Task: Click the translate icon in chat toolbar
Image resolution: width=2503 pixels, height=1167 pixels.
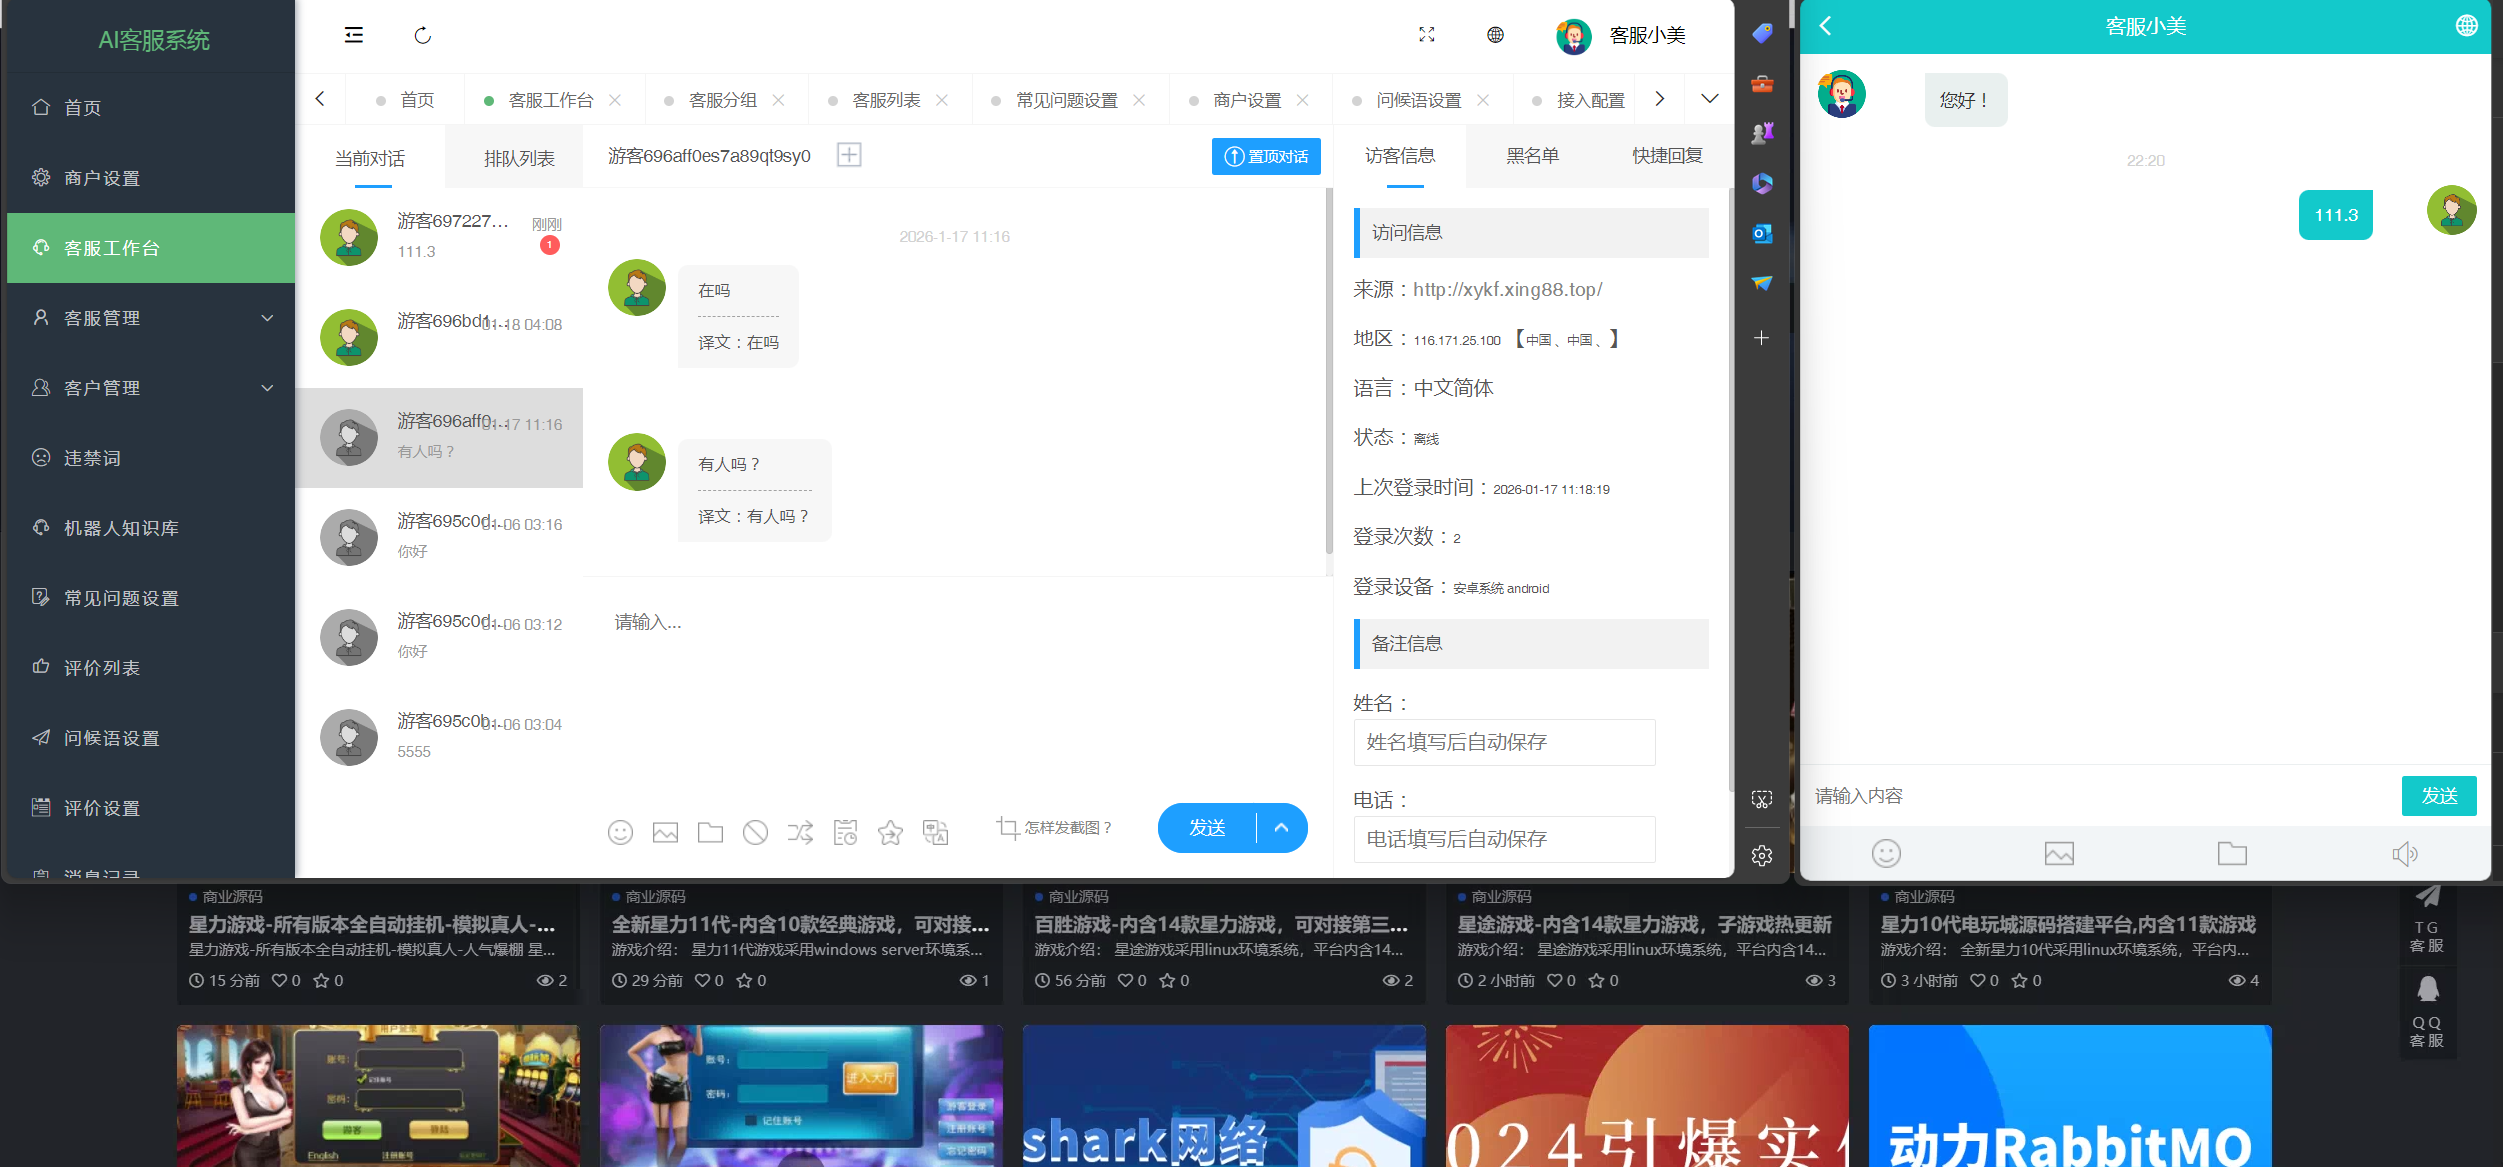Action: (x=935, y=832)
